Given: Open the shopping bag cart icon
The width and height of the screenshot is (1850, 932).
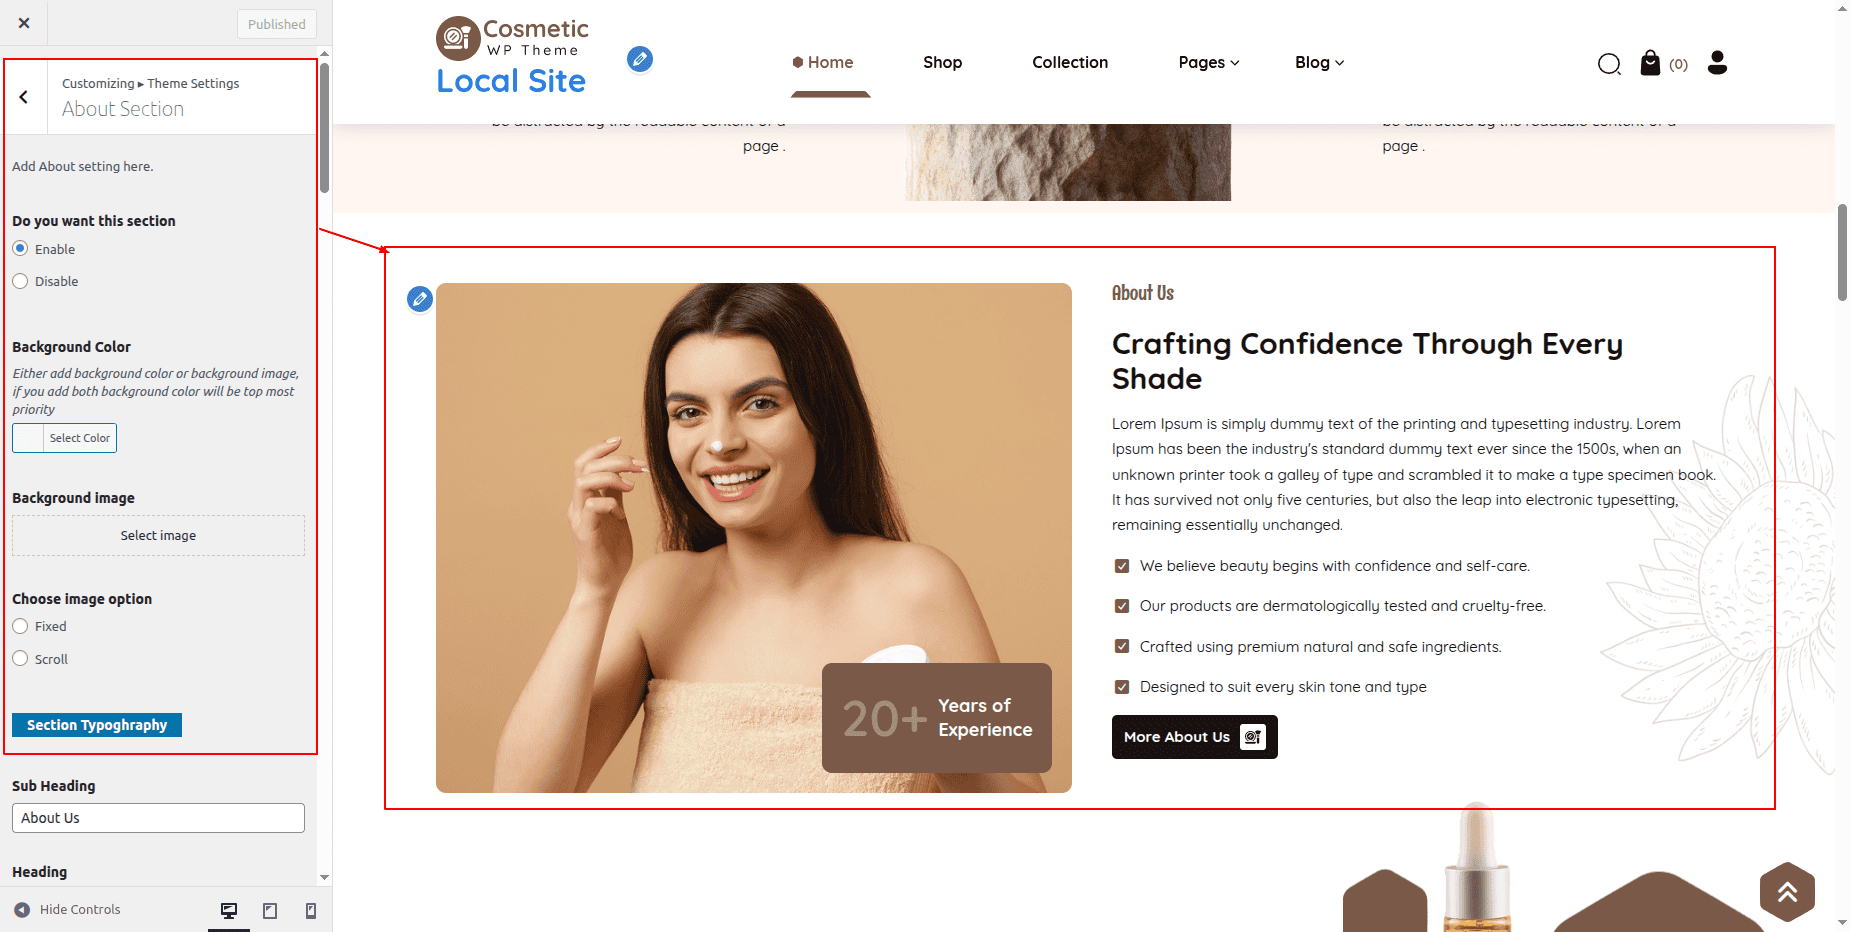Looking at the screenshot, I should (x=1650, y=63).
